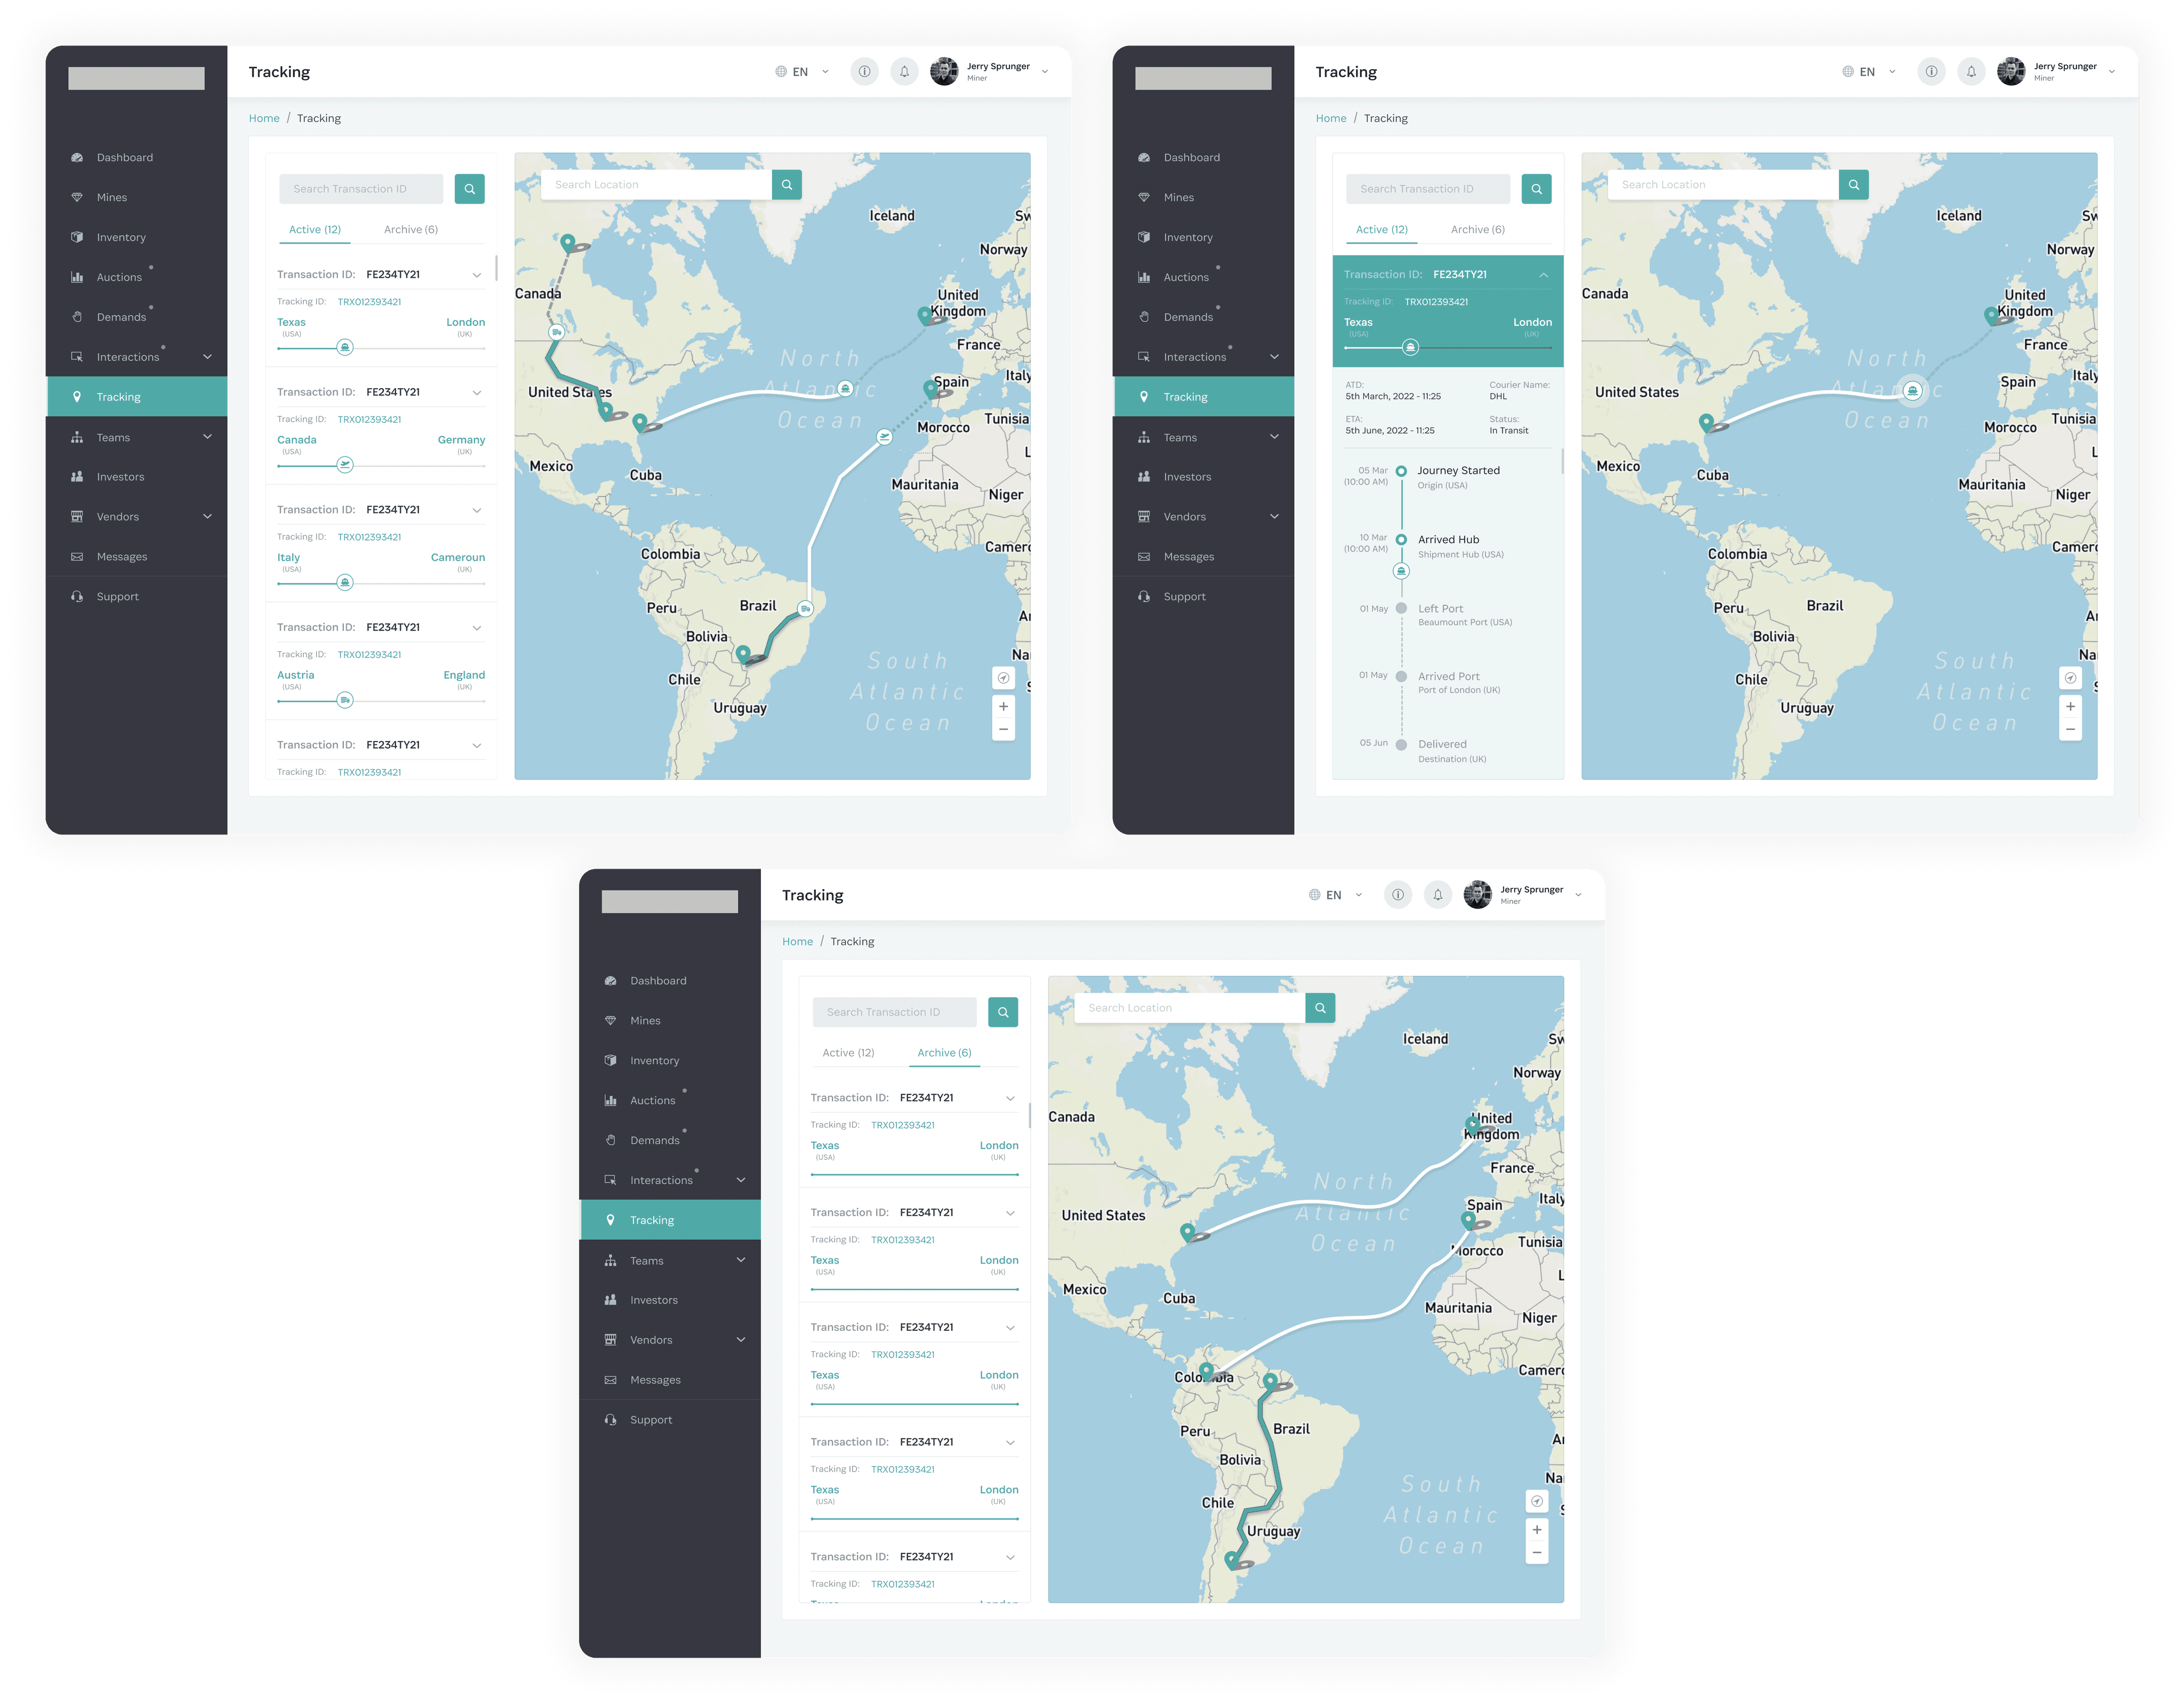Click ship handle on Italy–Cameroun progress slider
The width and height of the screenshot is (2184, 1703).
345,583
